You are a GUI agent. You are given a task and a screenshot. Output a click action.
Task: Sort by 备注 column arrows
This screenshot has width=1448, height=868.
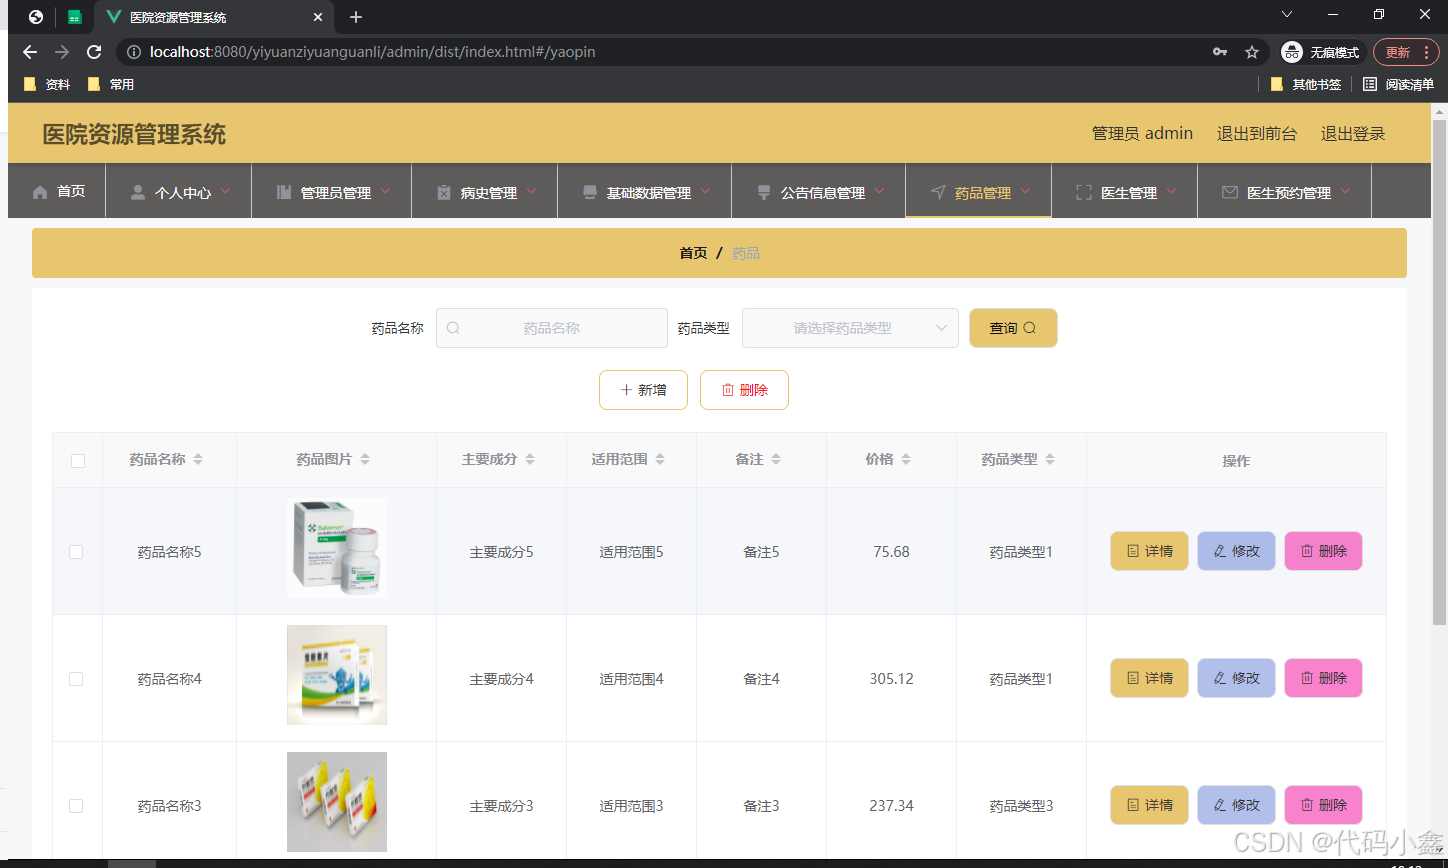point(776,459)
